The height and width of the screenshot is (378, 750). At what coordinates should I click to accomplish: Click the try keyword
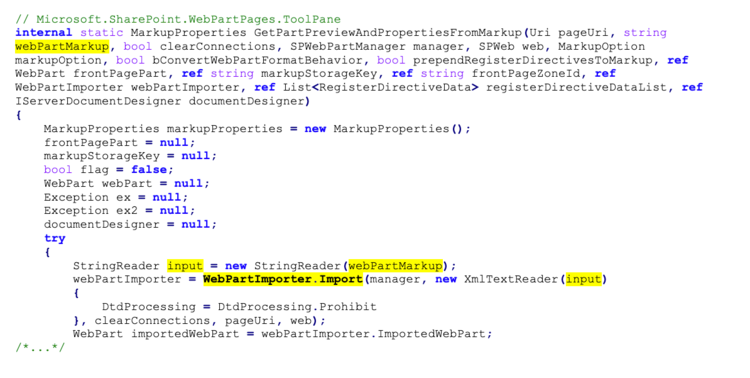(x=55, y=238)
